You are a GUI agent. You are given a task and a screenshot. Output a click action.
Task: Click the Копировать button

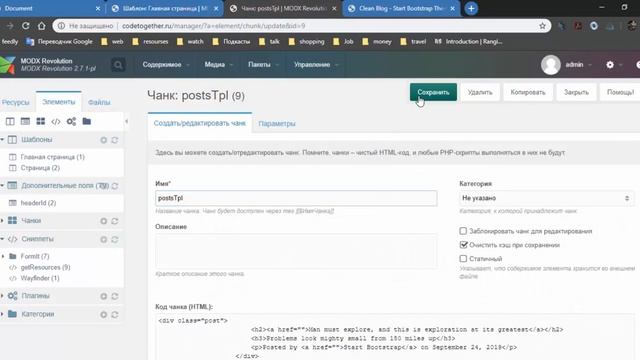pos(528,92)
